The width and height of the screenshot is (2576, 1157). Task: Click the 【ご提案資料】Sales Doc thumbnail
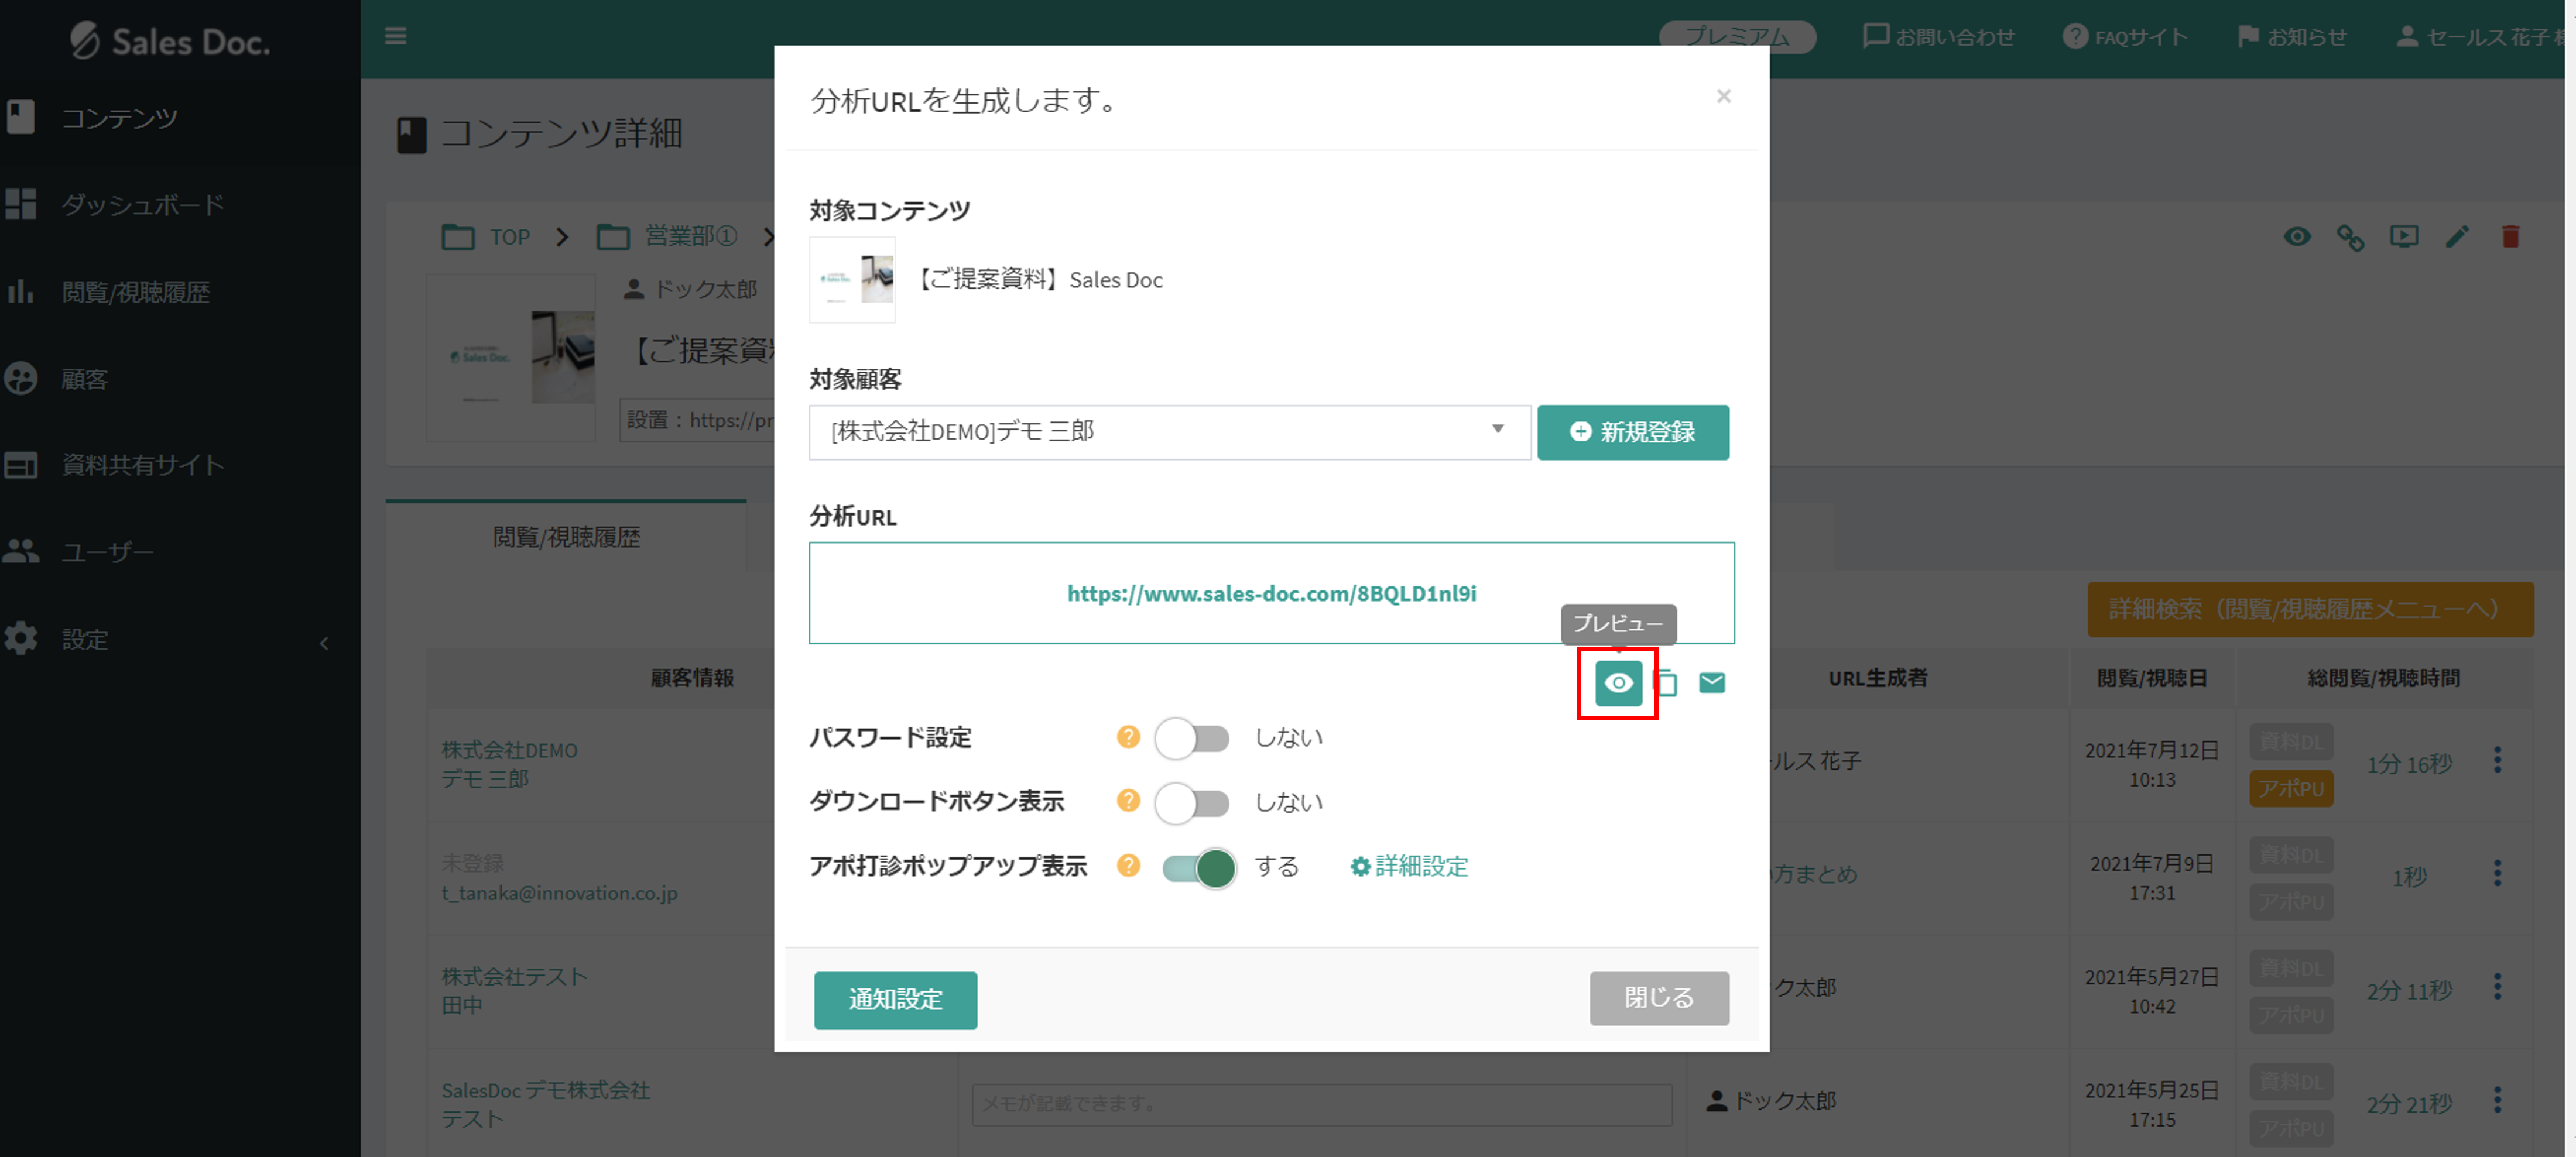(852, 280)
